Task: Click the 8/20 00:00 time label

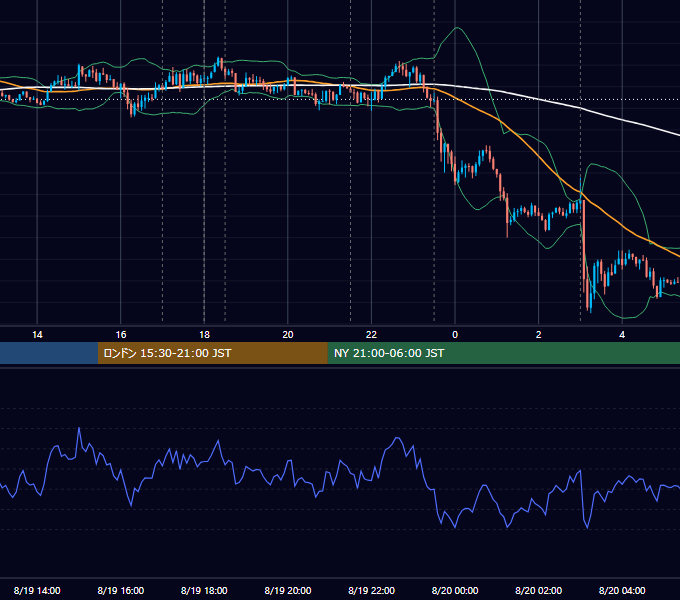Action: click(455, 590)
